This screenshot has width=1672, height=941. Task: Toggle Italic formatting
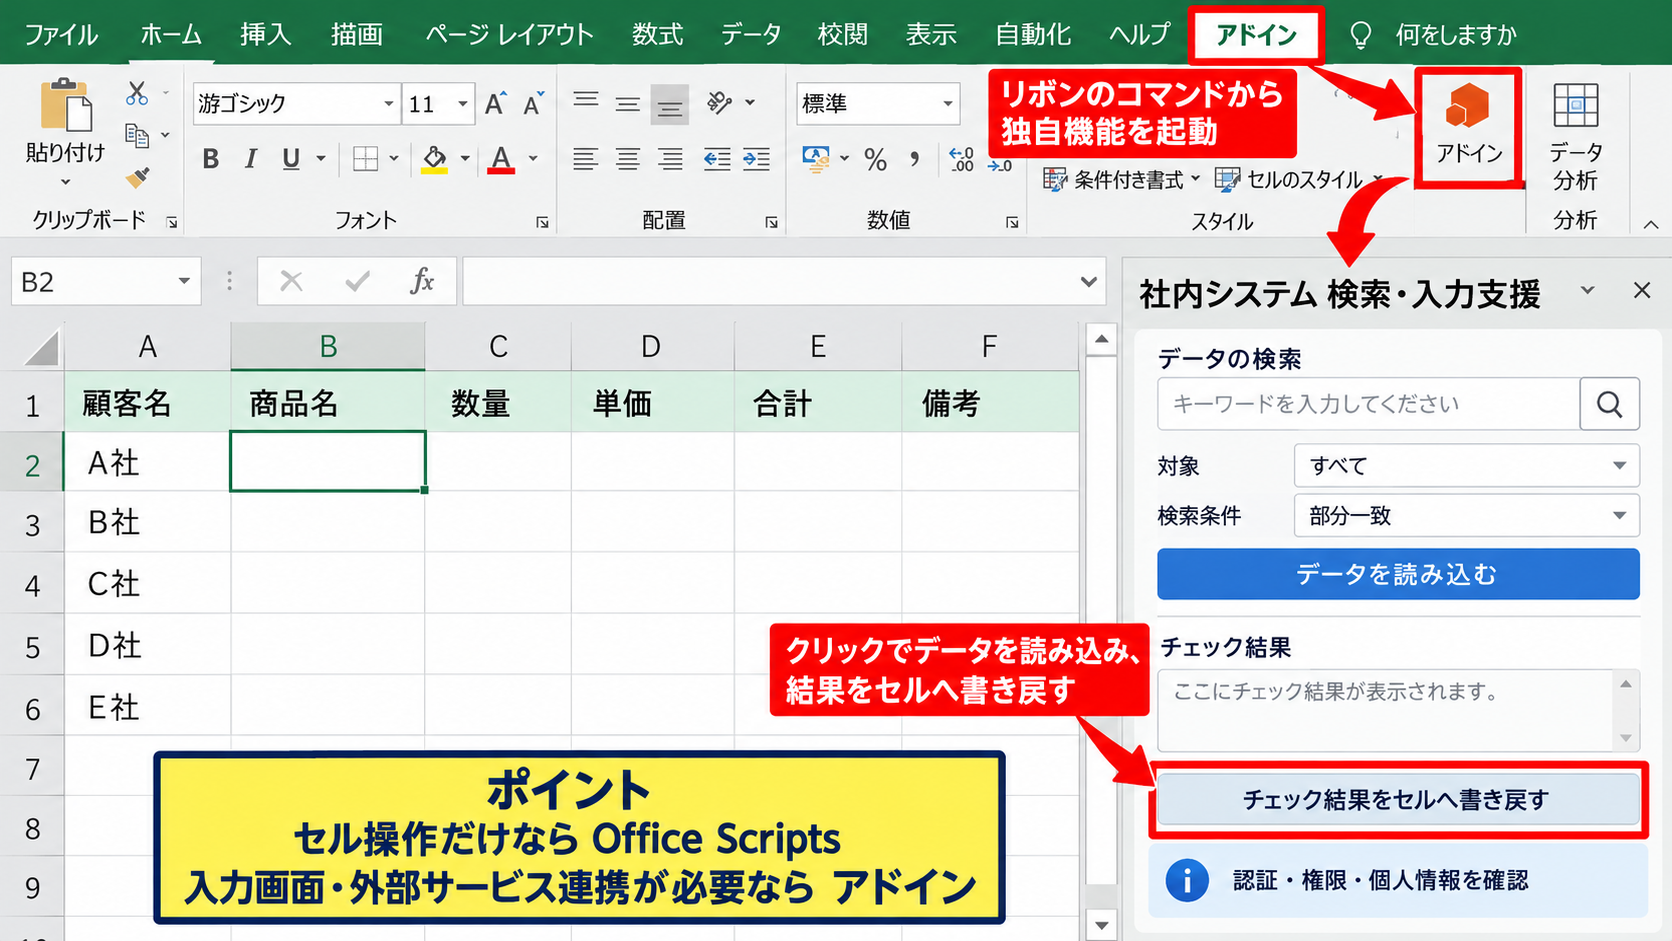click(251, 159)
